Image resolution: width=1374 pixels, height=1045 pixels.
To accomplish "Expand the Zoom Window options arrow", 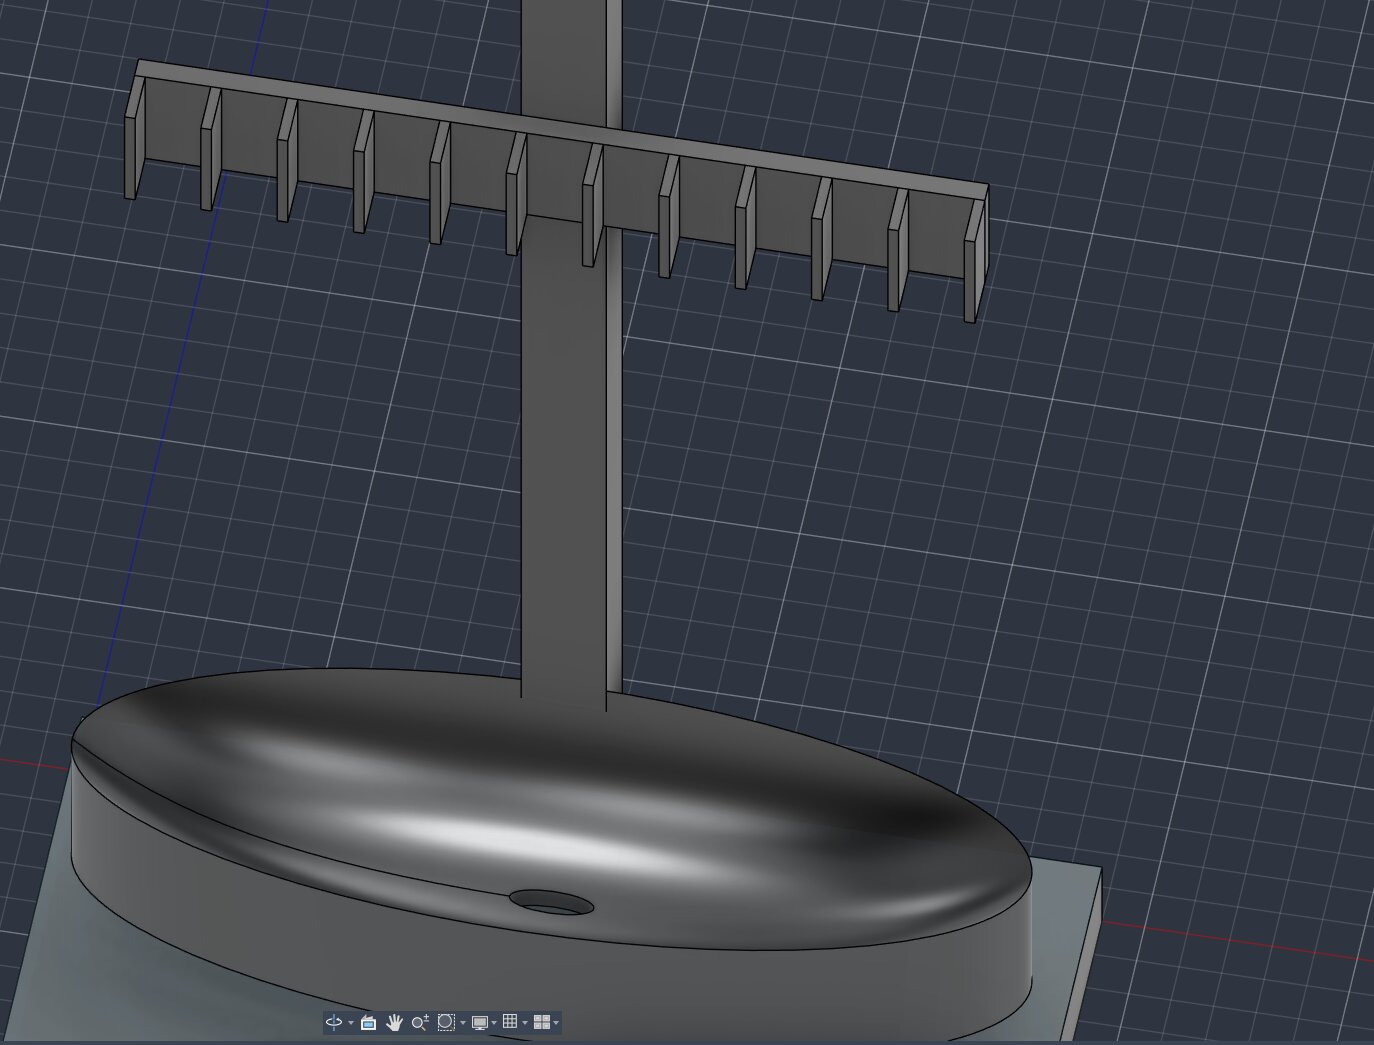I will pyautogui.click(x=463, y=1022).
